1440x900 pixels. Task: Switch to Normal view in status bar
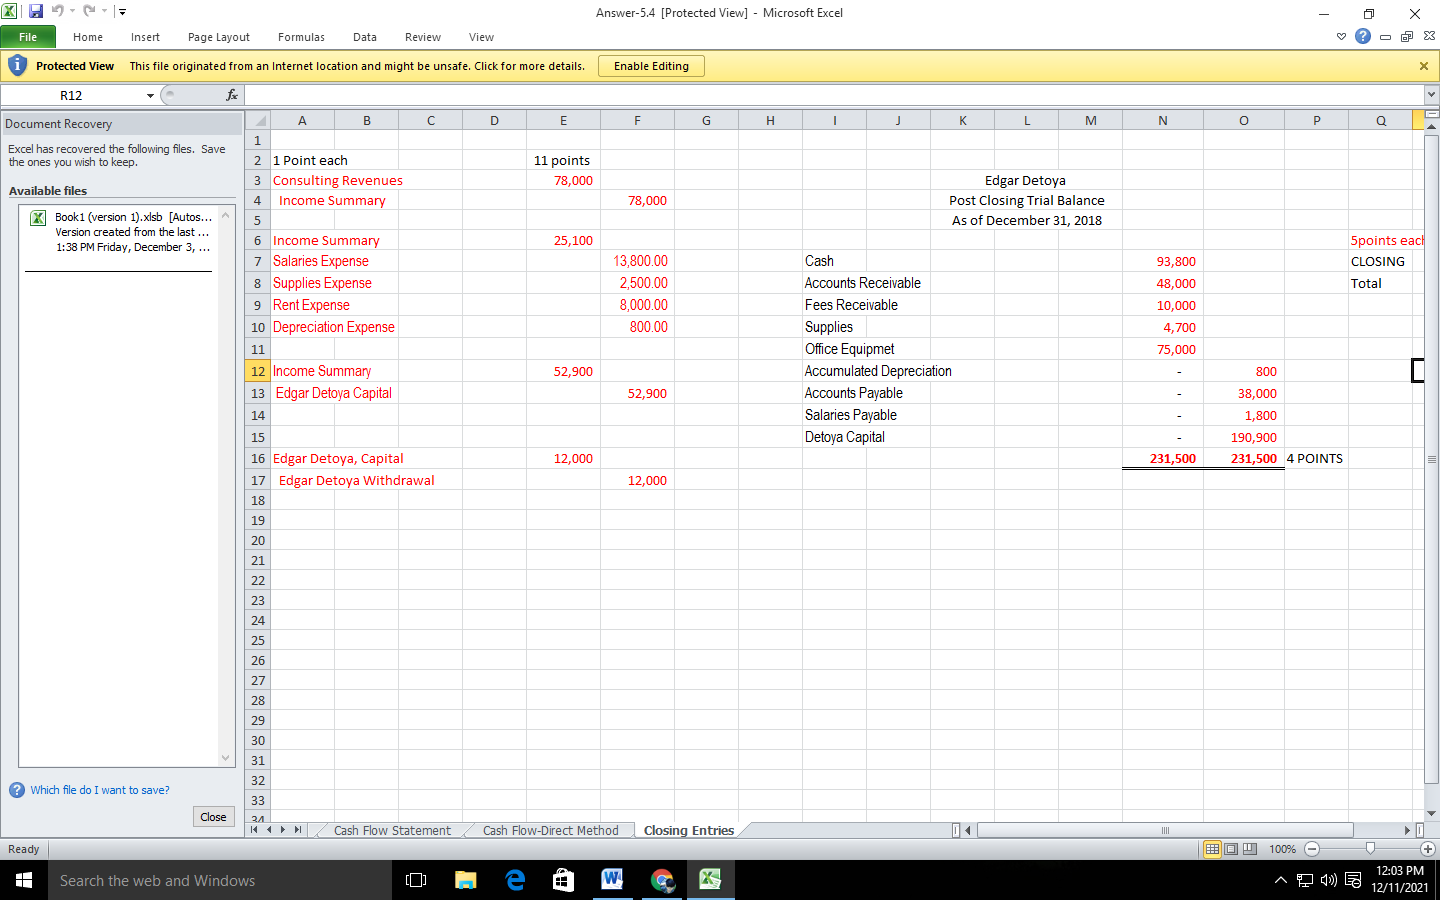coord(1212,849)
